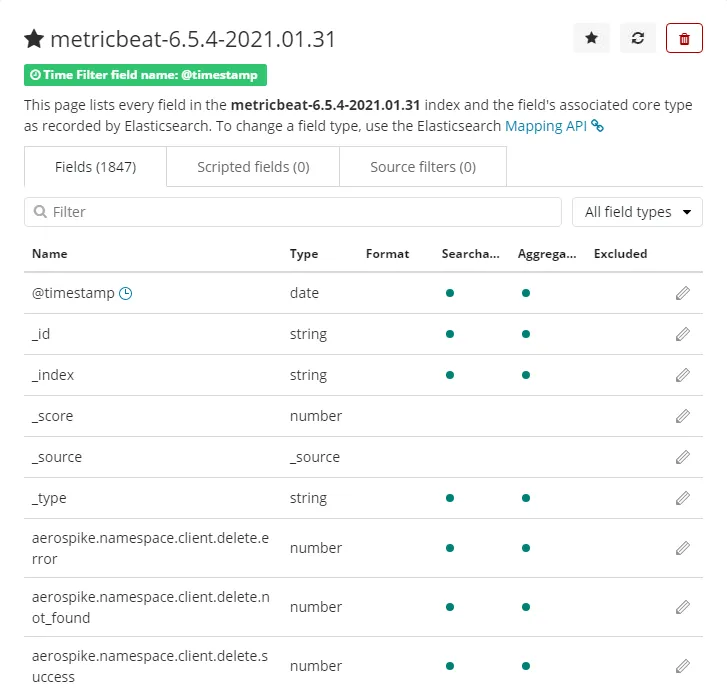Click the clock icon next to @timestamp
The image size is (727, 695).
126,293
